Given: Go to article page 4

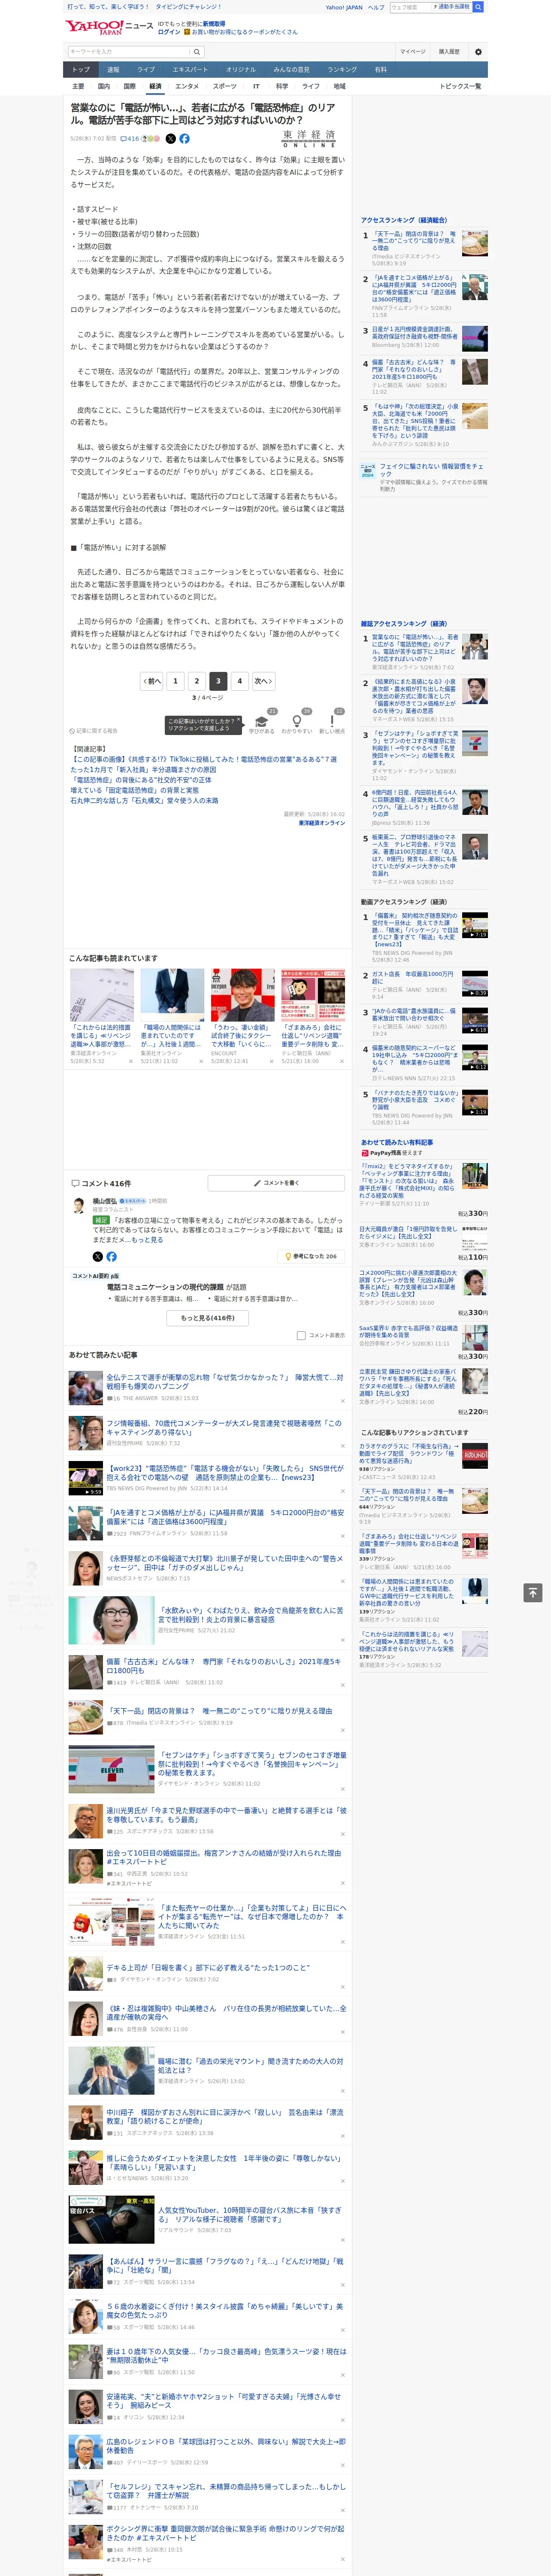Looking at the screenshot, I should (x=239, y=681).
